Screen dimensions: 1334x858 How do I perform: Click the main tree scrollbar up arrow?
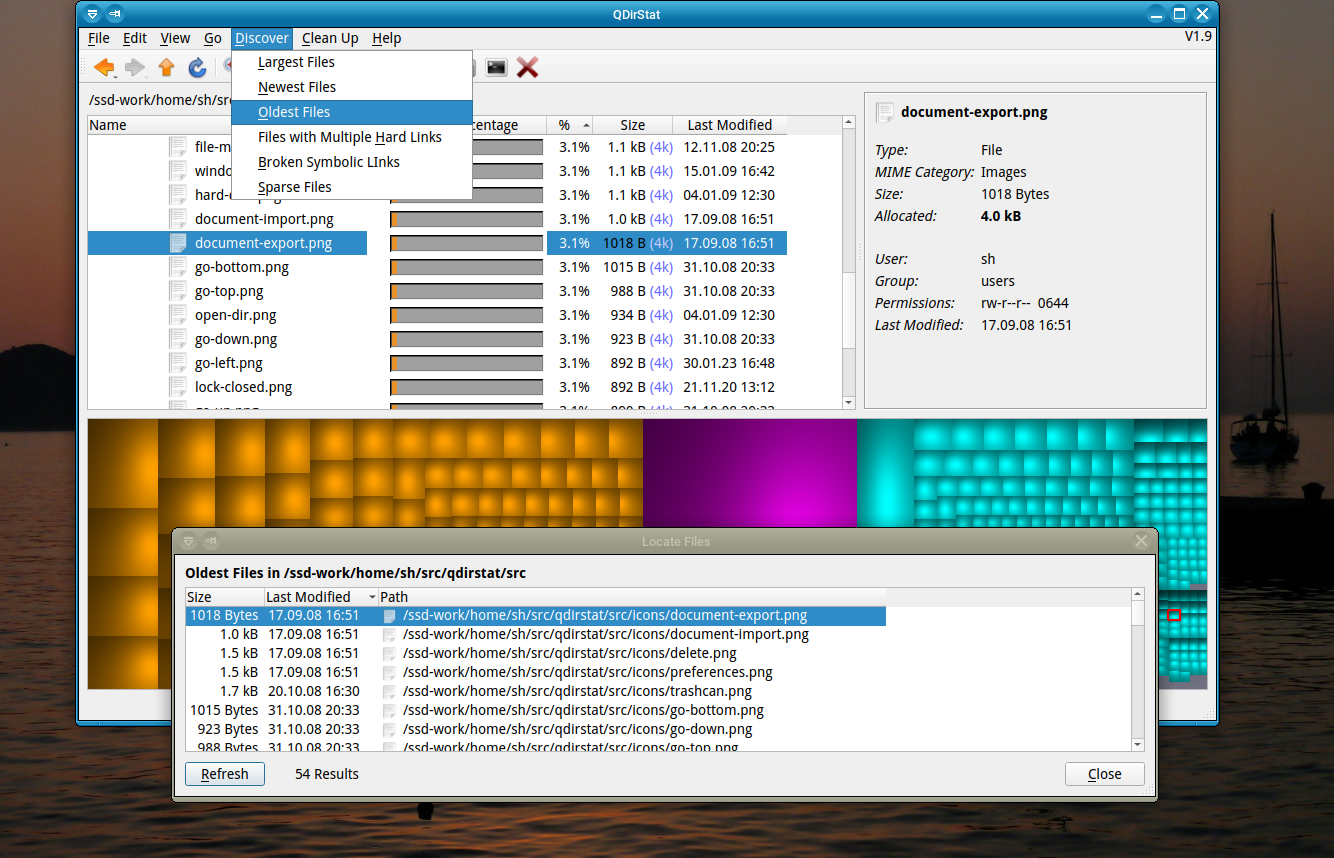(x=849, y=122)
